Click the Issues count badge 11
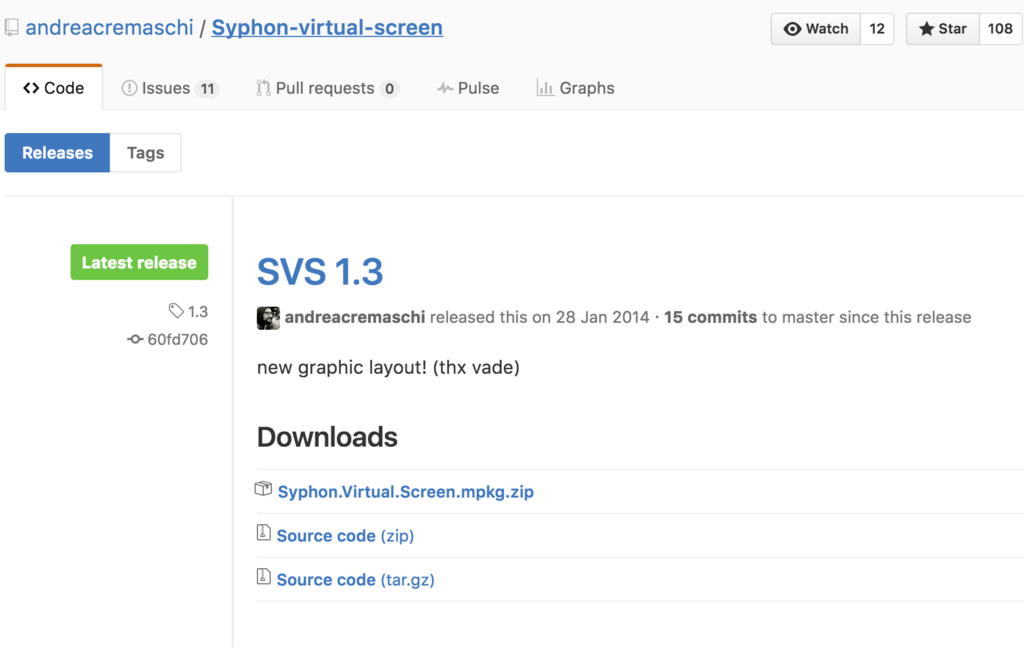1024x670 pixels. 207,89
